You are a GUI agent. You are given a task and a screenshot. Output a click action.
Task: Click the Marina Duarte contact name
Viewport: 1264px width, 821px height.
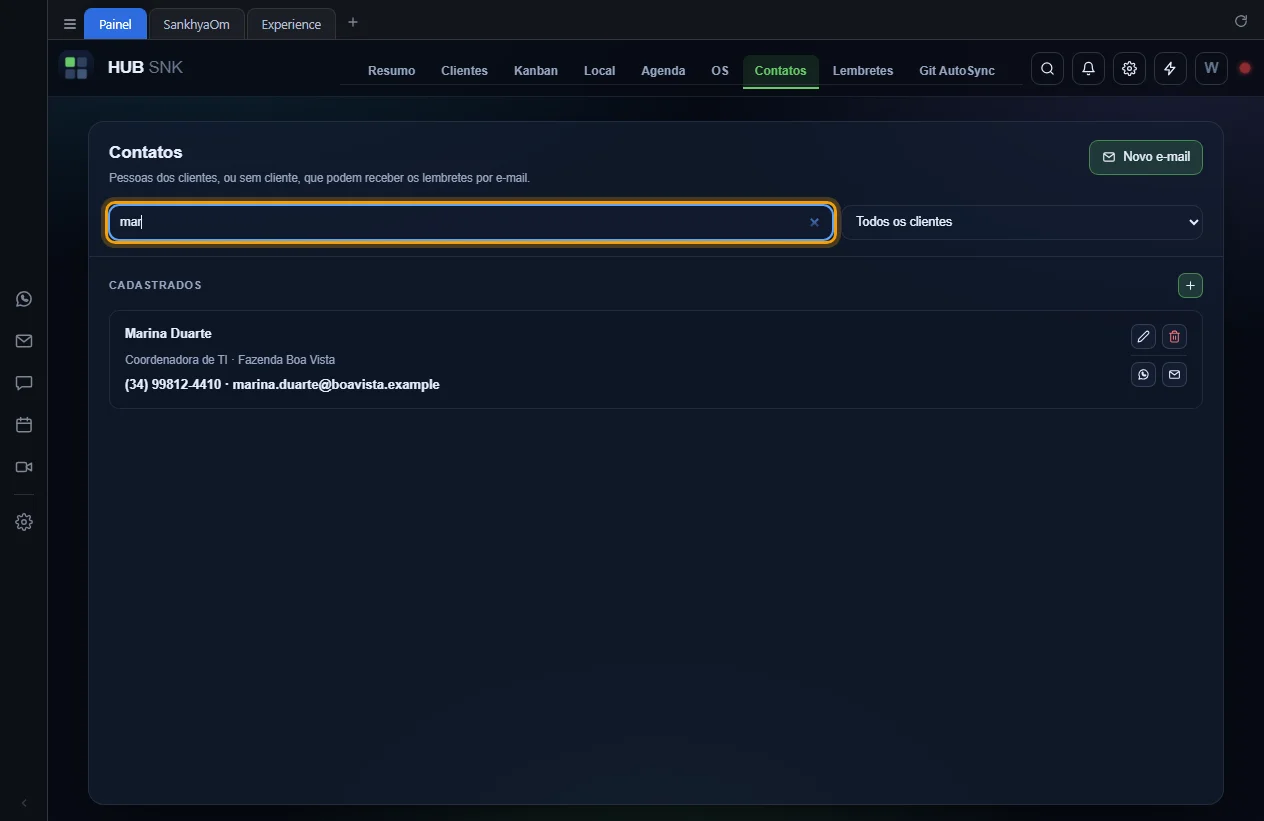(x=168, y=333)
